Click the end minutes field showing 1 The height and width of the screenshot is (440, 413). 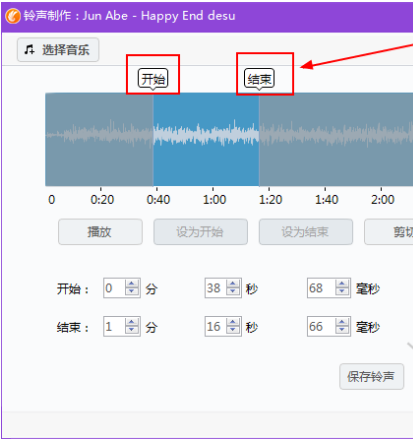pos(114,326)
